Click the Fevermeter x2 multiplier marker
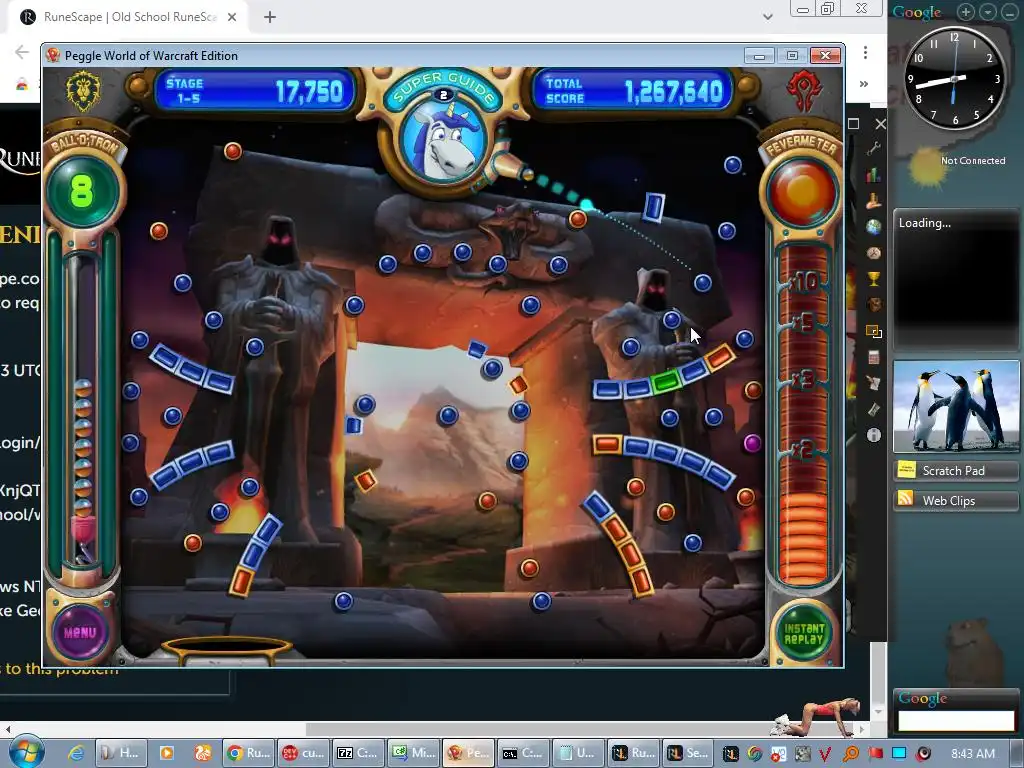Image resolution: width=1024 pixels, height=768 pixels. [x=803, y=449]
